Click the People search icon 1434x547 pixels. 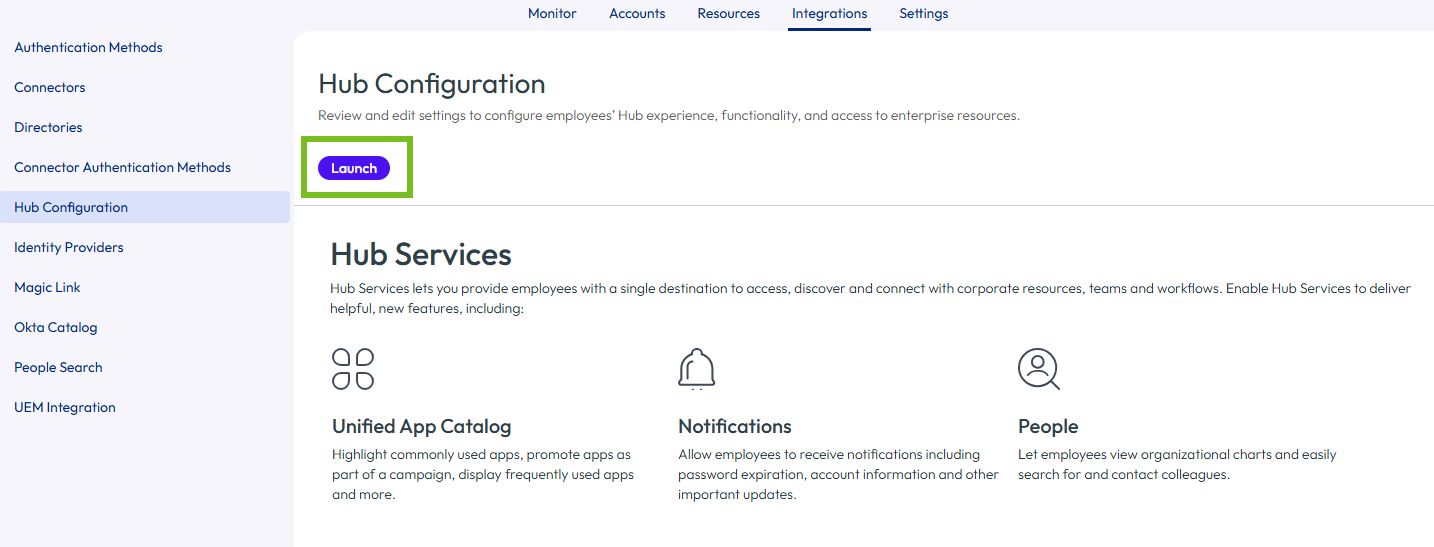tap(1039, 369)
